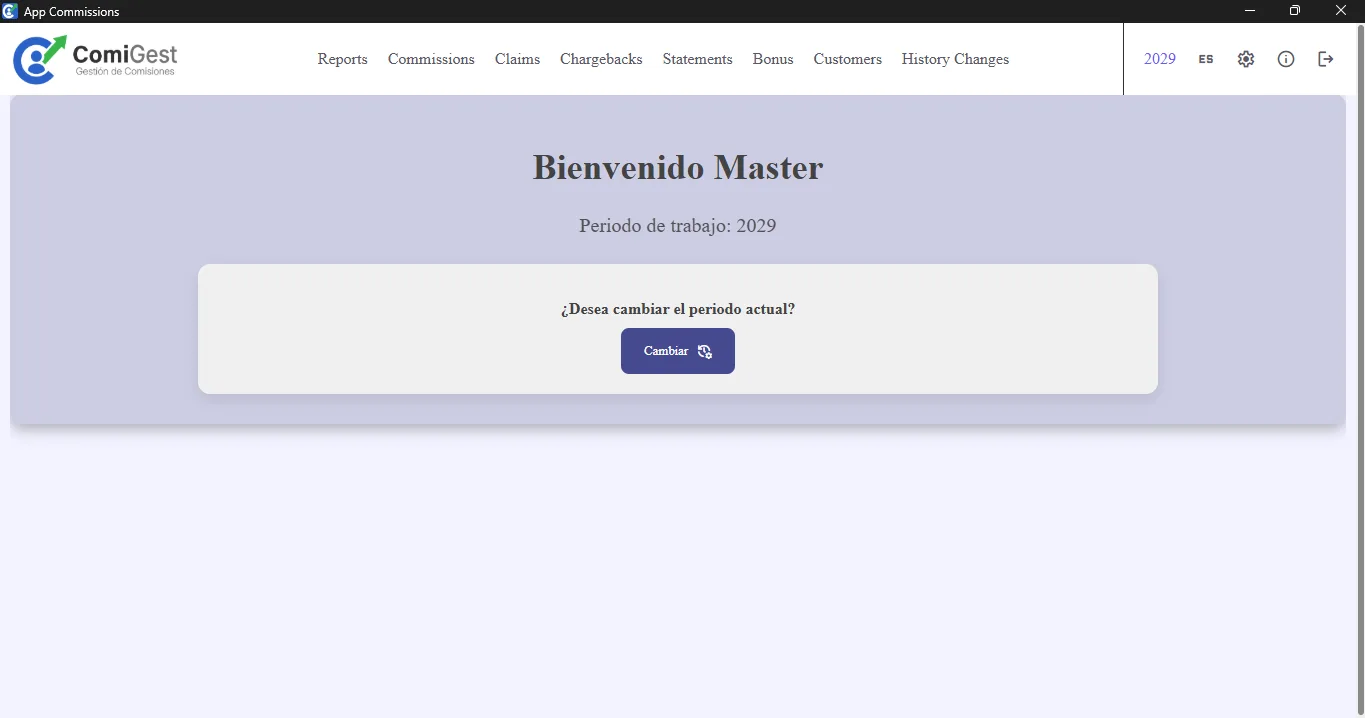
Task: Click the logout icon in header
Action: 1326,59
